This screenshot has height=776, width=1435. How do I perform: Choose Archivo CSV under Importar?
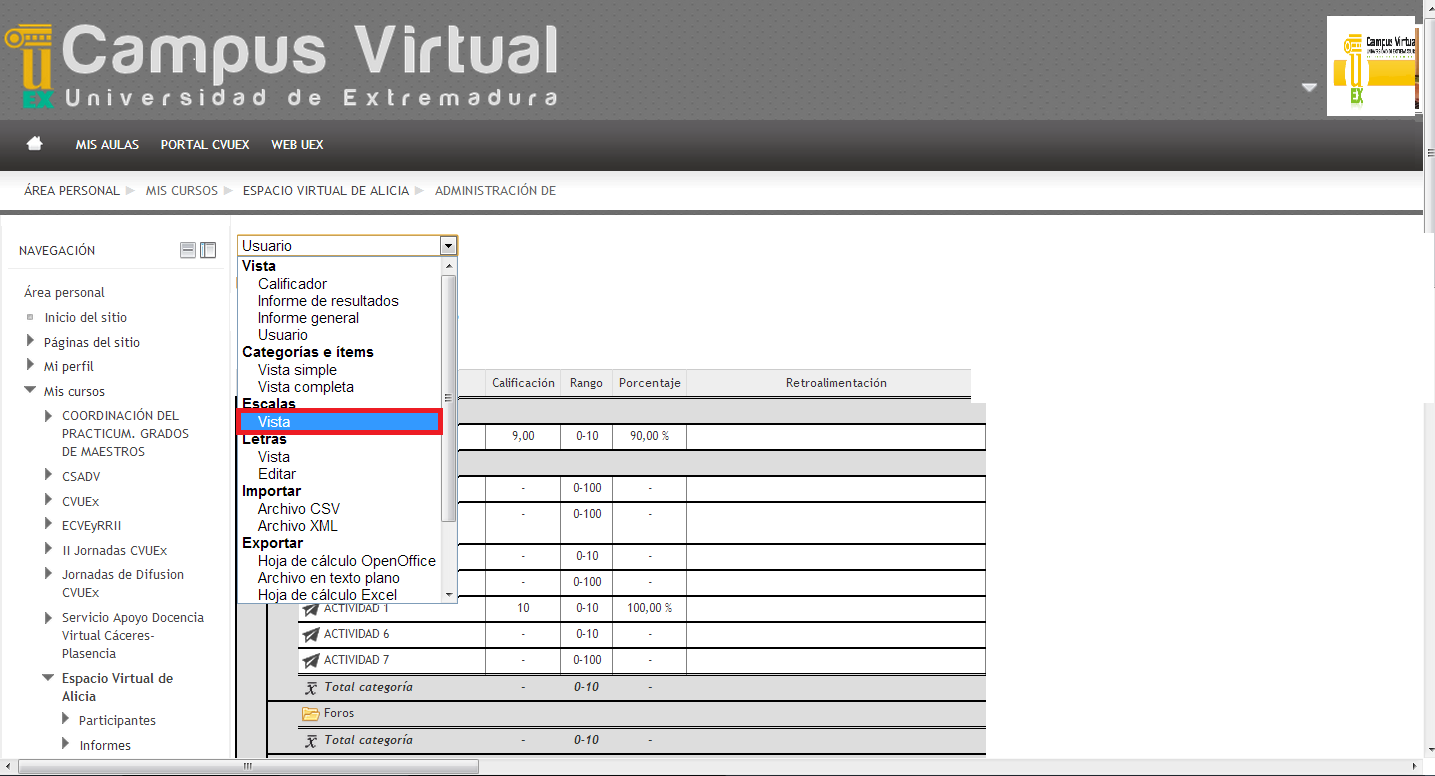[297, 509]
